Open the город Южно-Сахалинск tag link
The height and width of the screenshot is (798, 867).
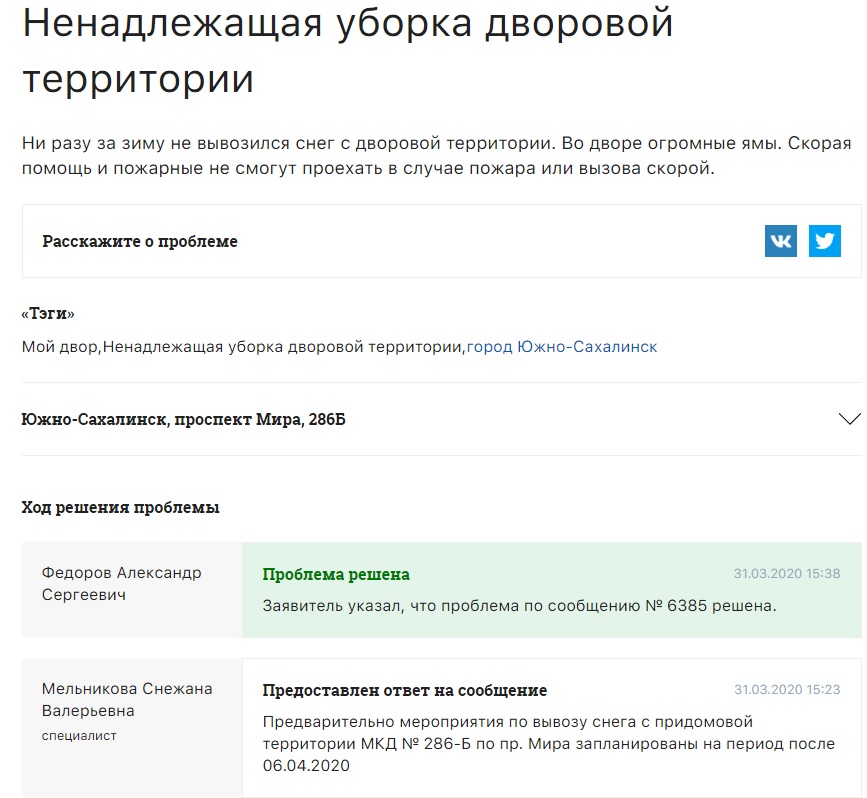coord(562,347)
